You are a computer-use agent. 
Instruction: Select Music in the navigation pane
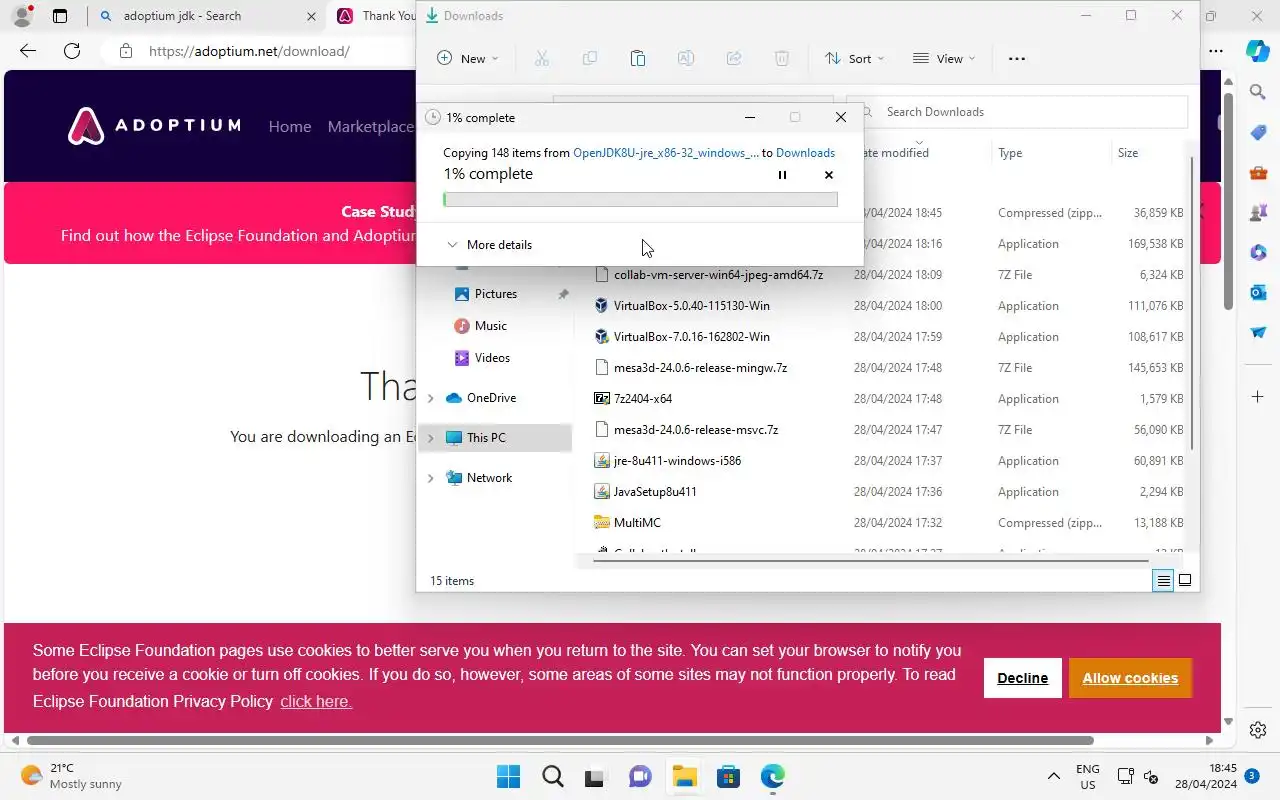coord(490,326)
